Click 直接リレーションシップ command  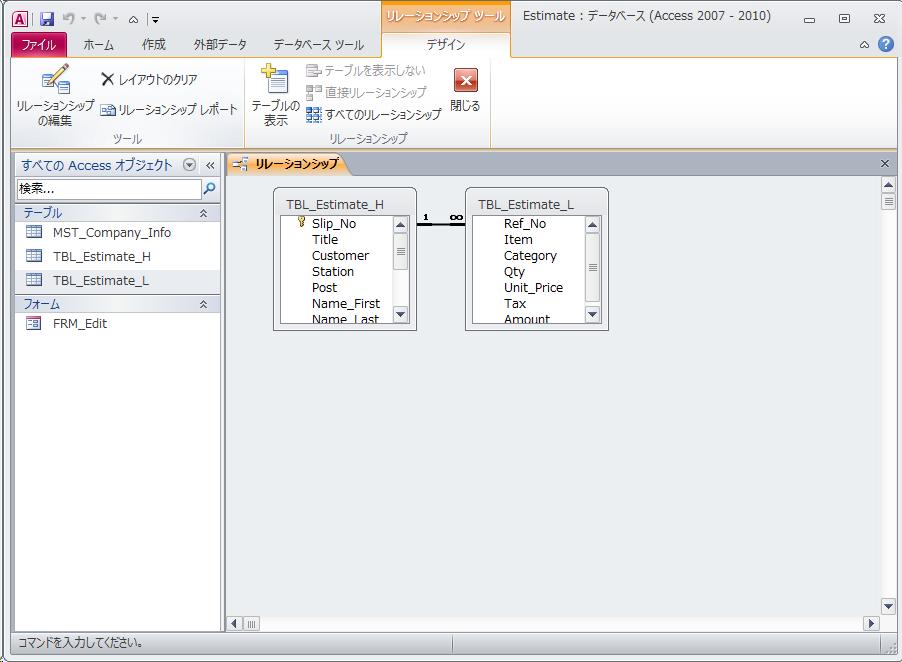tap(366, 92)
